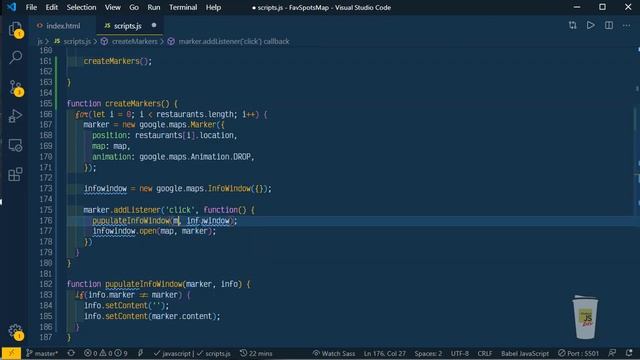The width and height of the screenshot is (640, 360).
Task: Click the createMarkers function name on line 165
Action: [x=133, y=104]
